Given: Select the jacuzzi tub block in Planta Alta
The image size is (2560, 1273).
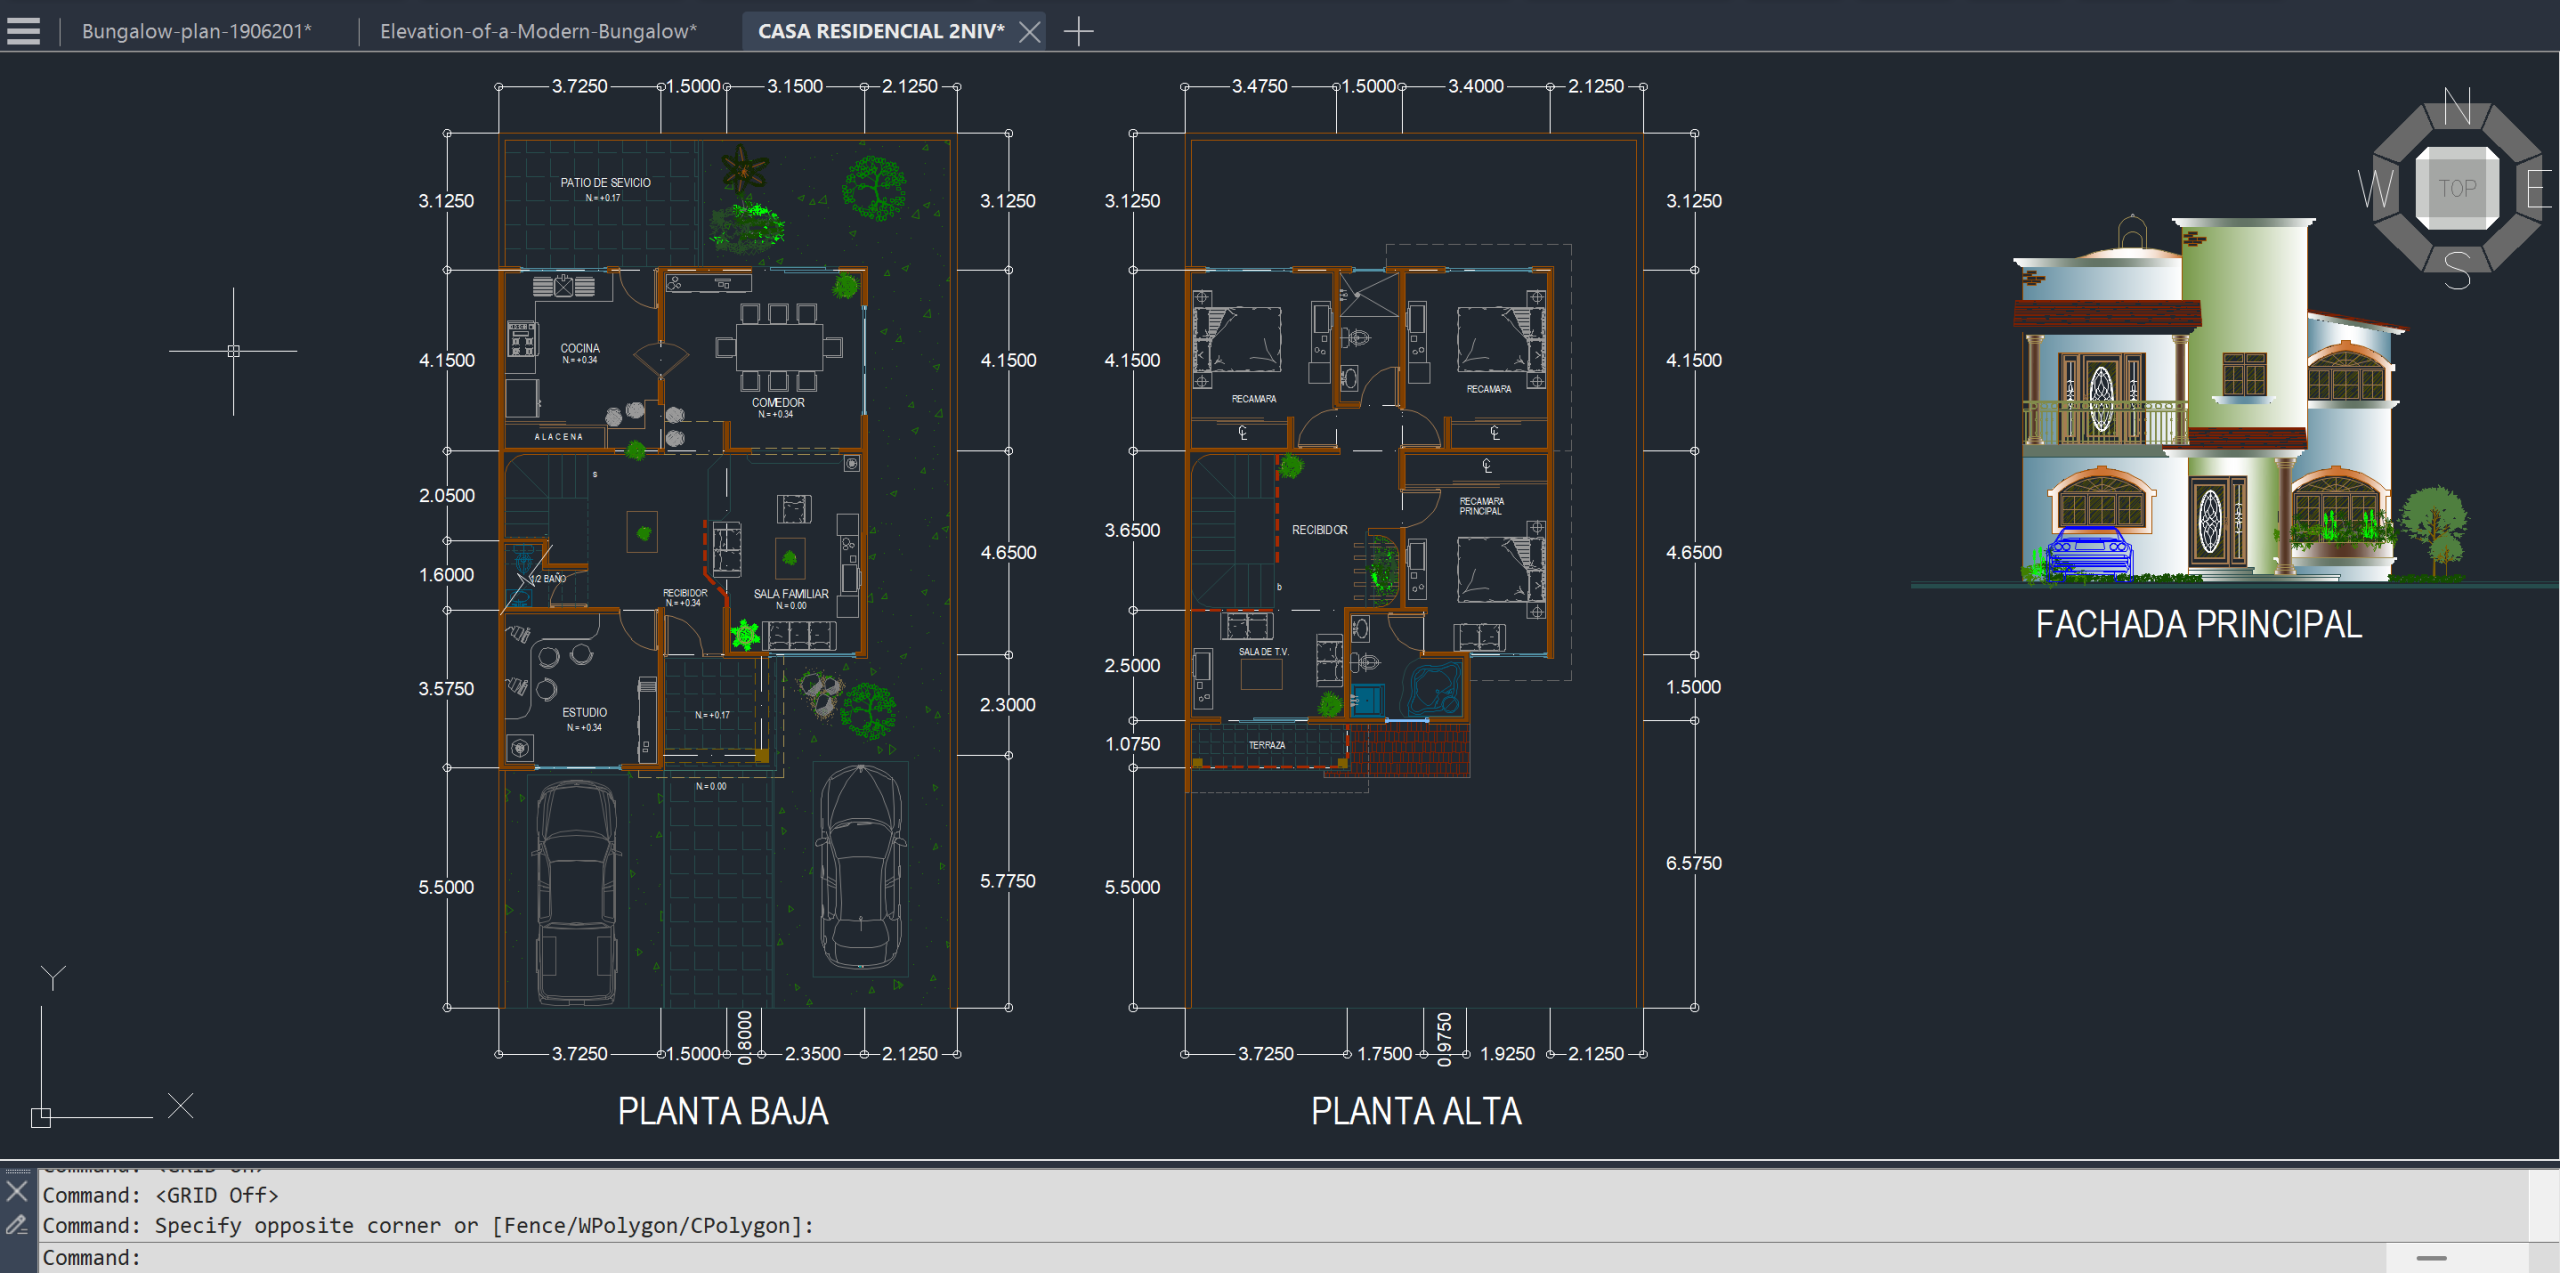Looking at the screenshot, I should (1433, 687).
